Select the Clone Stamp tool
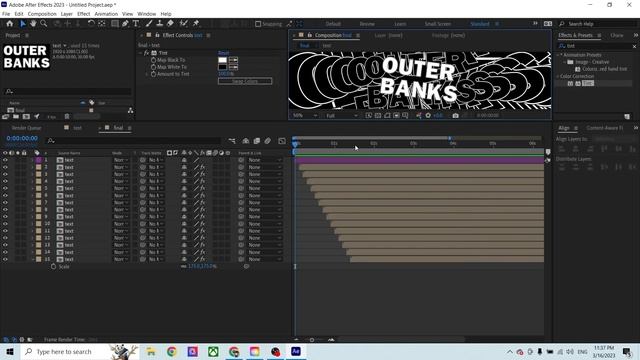Screen dimensions: 640x360 pos(160,24)
